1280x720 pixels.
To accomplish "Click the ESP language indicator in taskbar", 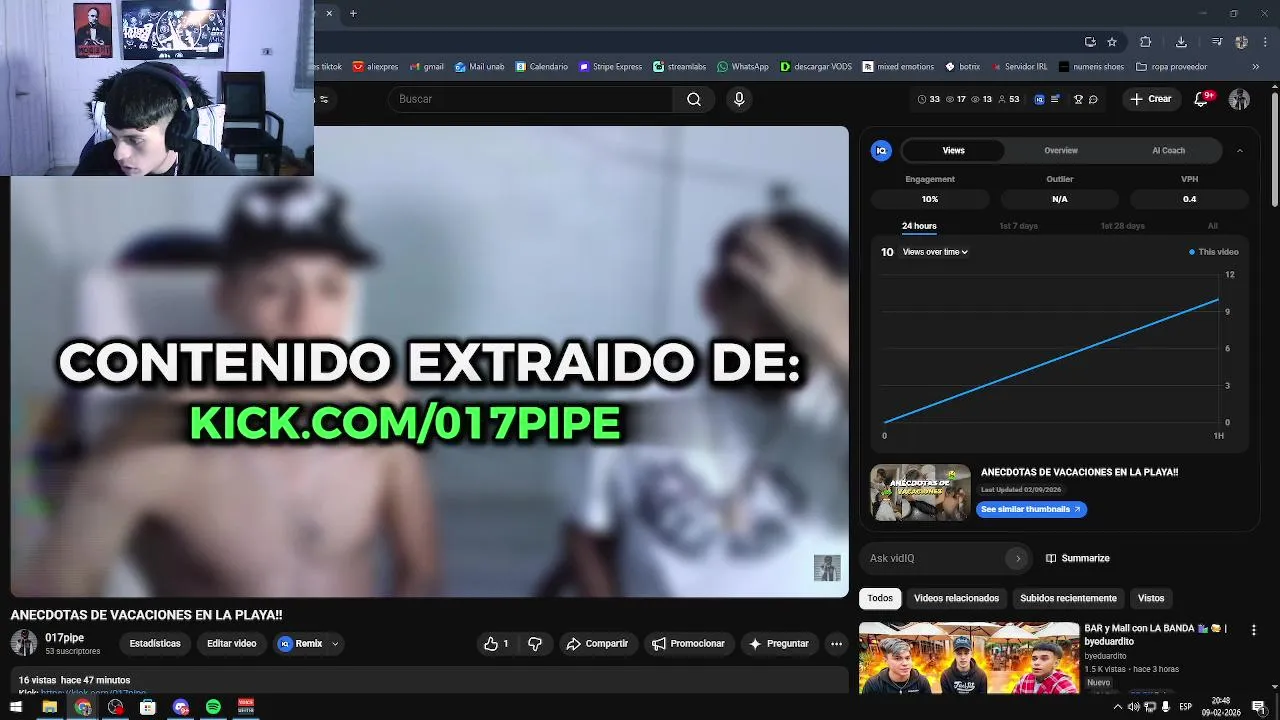I will (1185, 707).
